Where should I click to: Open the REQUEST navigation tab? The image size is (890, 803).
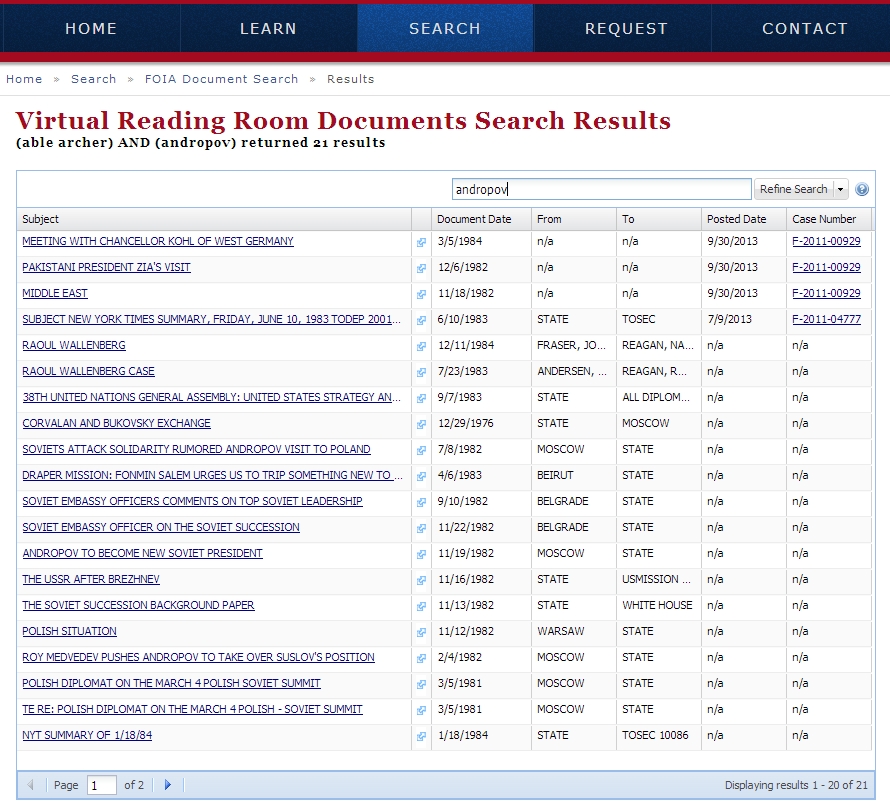point(626,29)
